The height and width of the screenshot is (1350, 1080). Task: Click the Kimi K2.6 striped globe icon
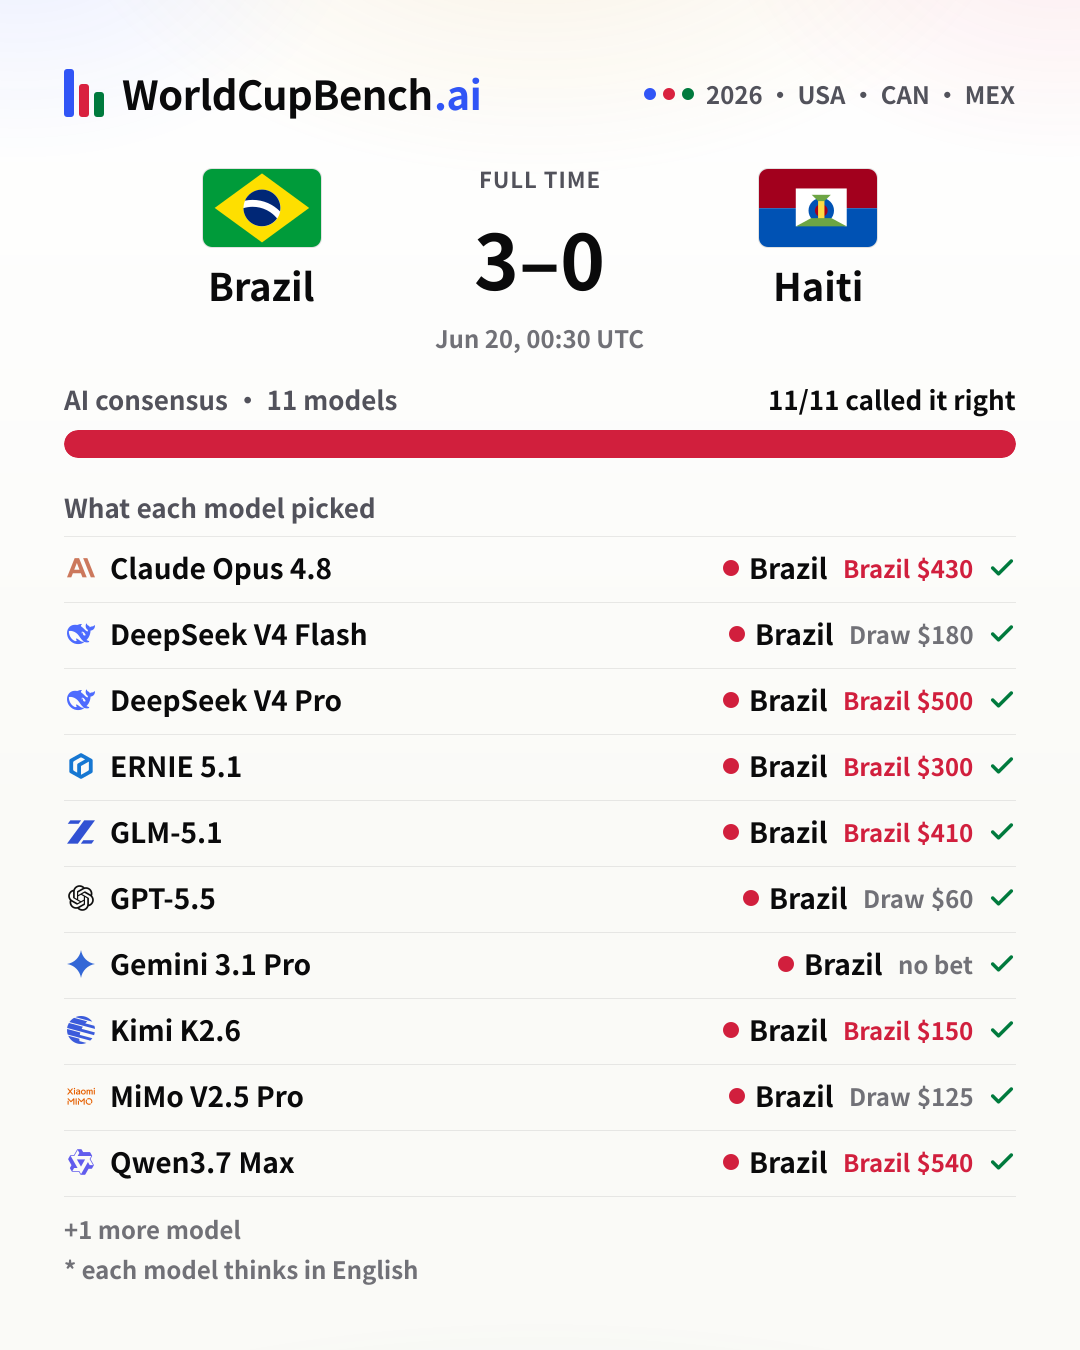point(81,1030)
